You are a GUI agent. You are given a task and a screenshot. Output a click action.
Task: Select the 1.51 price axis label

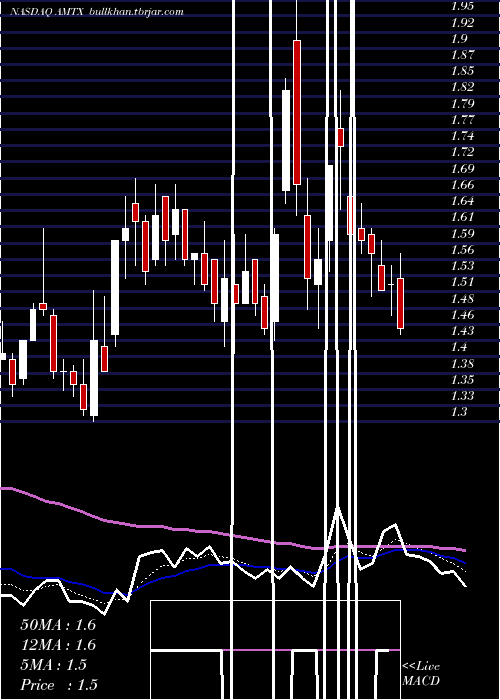[462, 282]
